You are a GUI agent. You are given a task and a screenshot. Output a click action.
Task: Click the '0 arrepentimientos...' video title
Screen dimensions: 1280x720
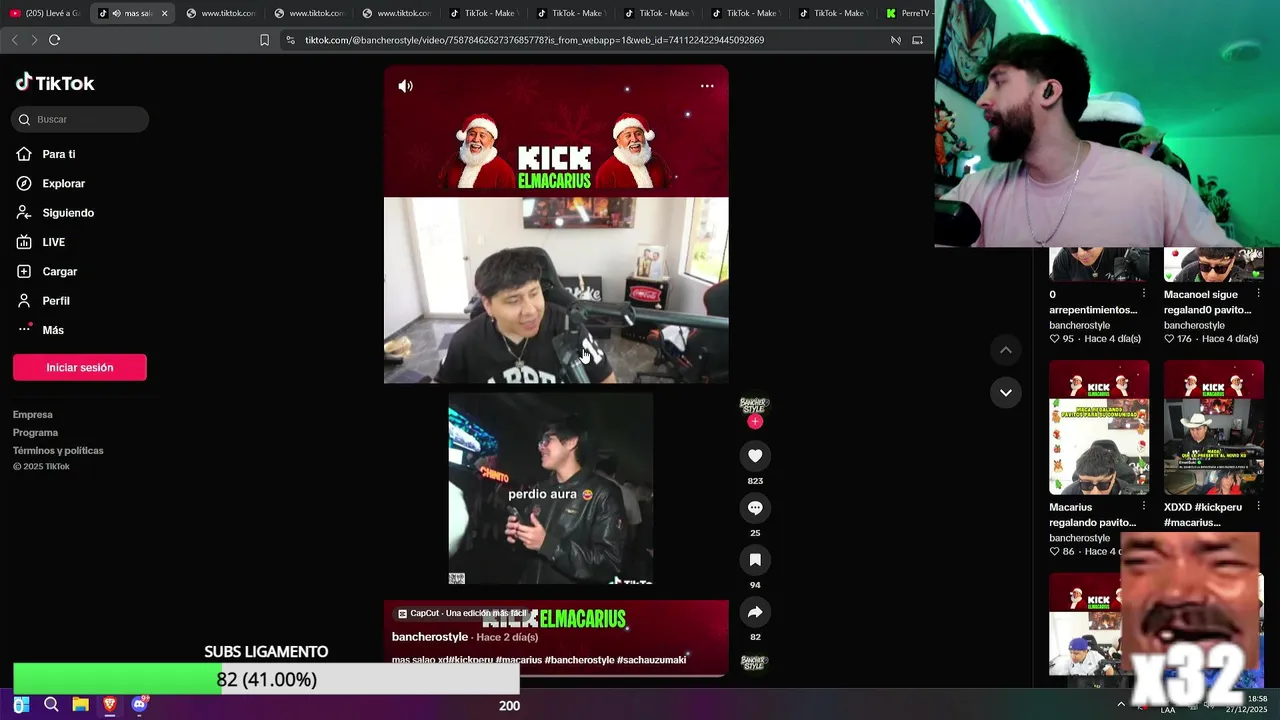[1093, 302]
